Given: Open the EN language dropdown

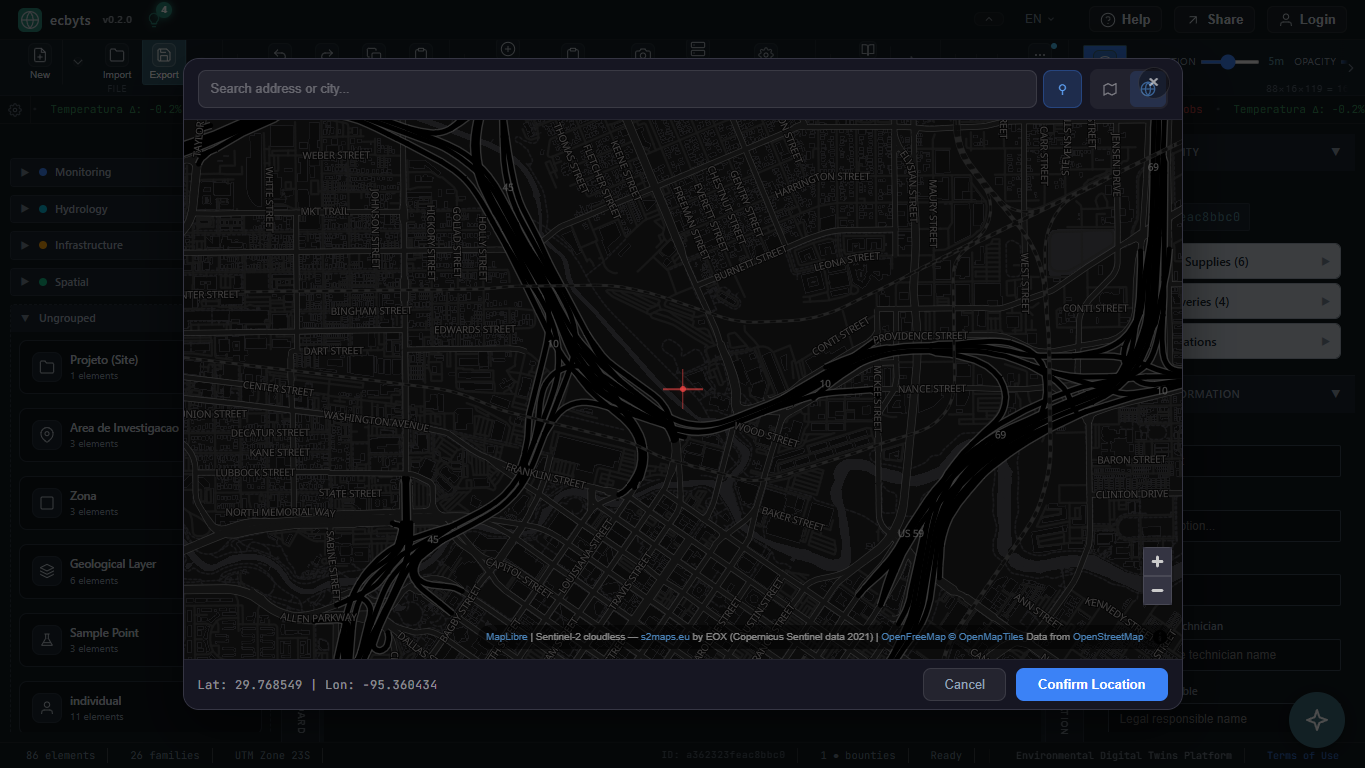Looking at the screenshot, I should [x=1040, y=19].
